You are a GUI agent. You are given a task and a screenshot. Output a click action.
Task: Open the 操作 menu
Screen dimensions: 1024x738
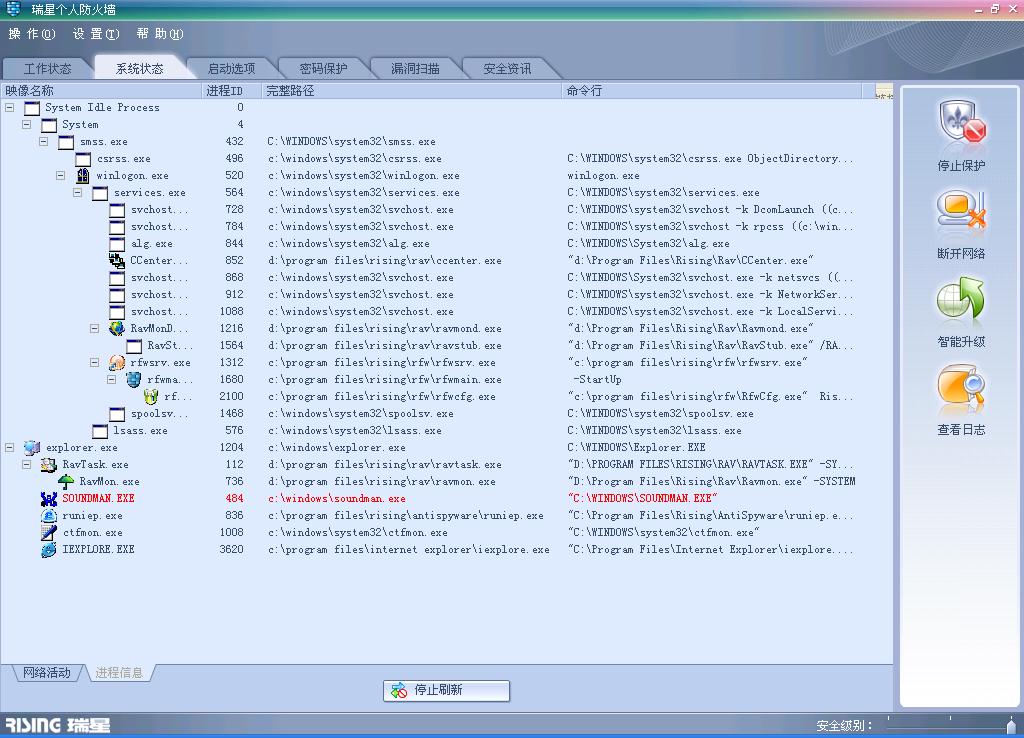31,34
